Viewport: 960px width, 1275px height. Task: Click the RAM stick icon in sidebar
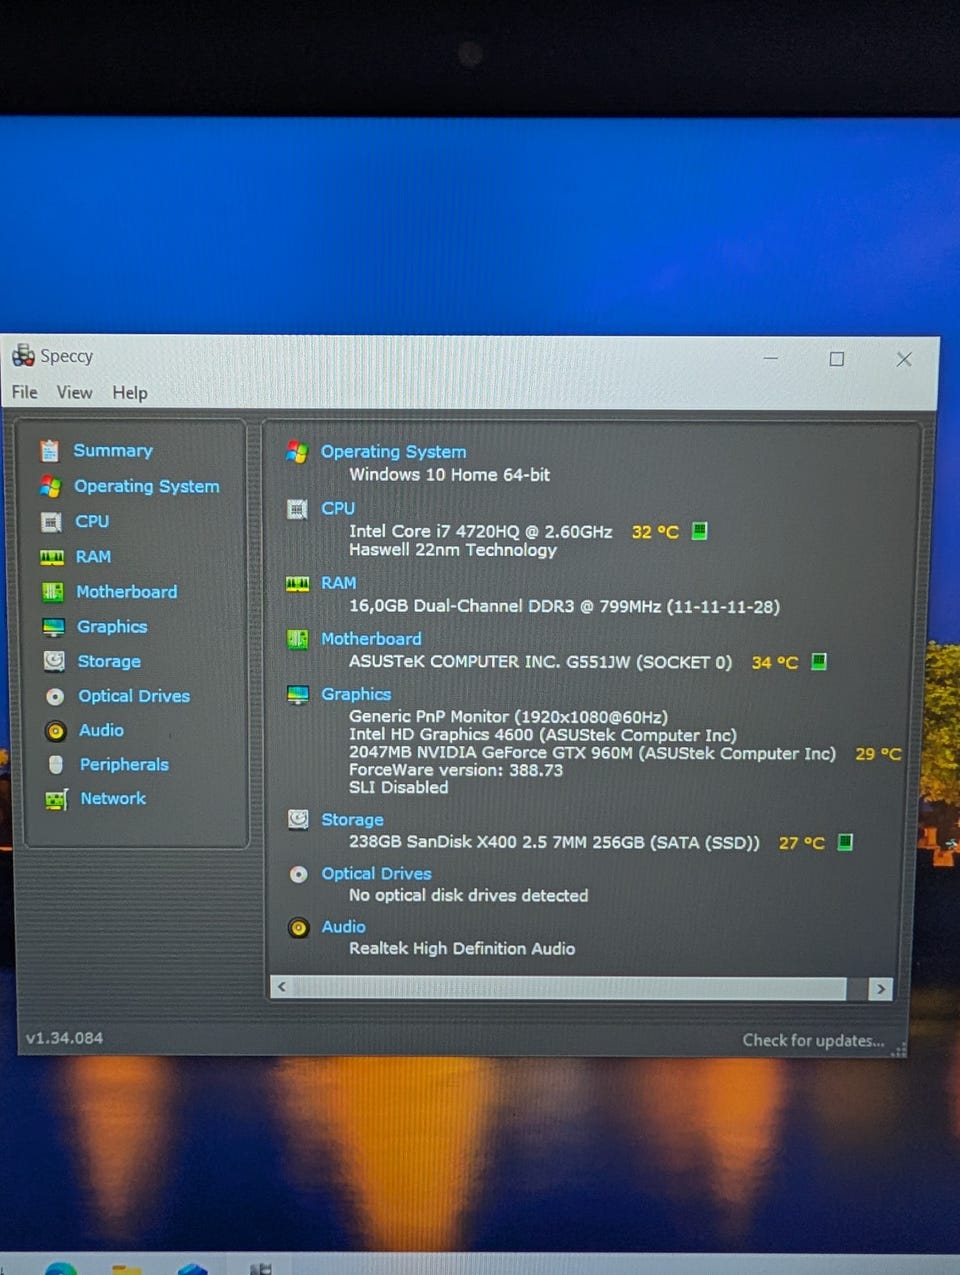(x=52, y=557)
